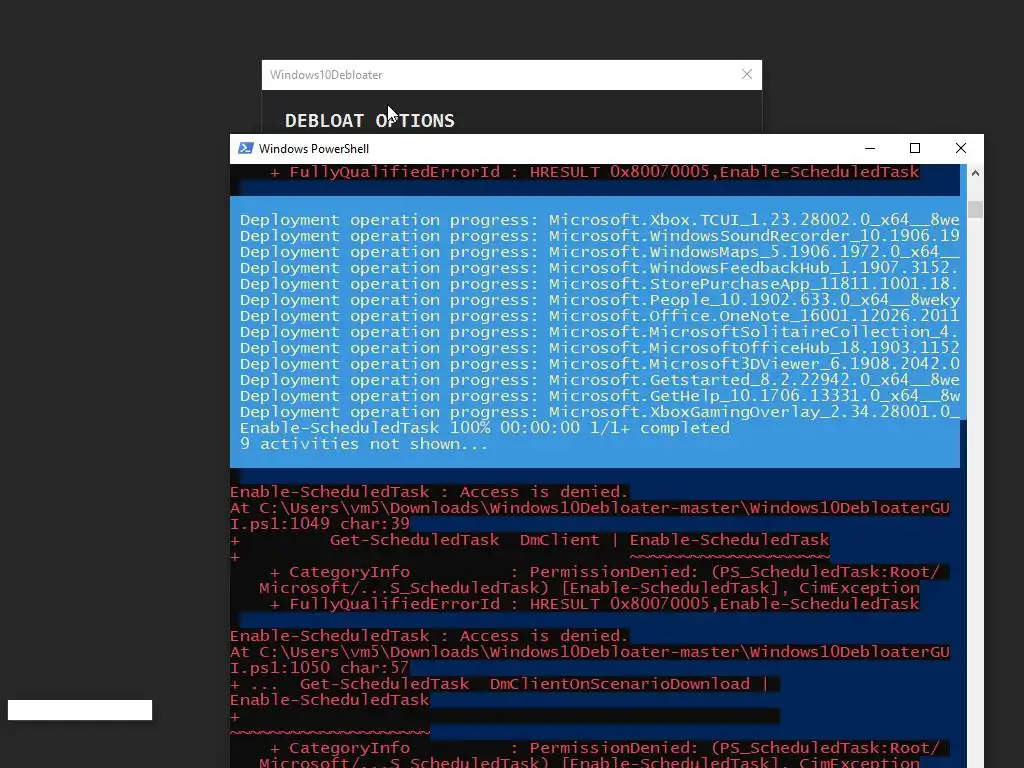Viewport: 1024px width, 768px height.
Task: Click the white box at the bottom left
Action: click(x=80, y=710)
